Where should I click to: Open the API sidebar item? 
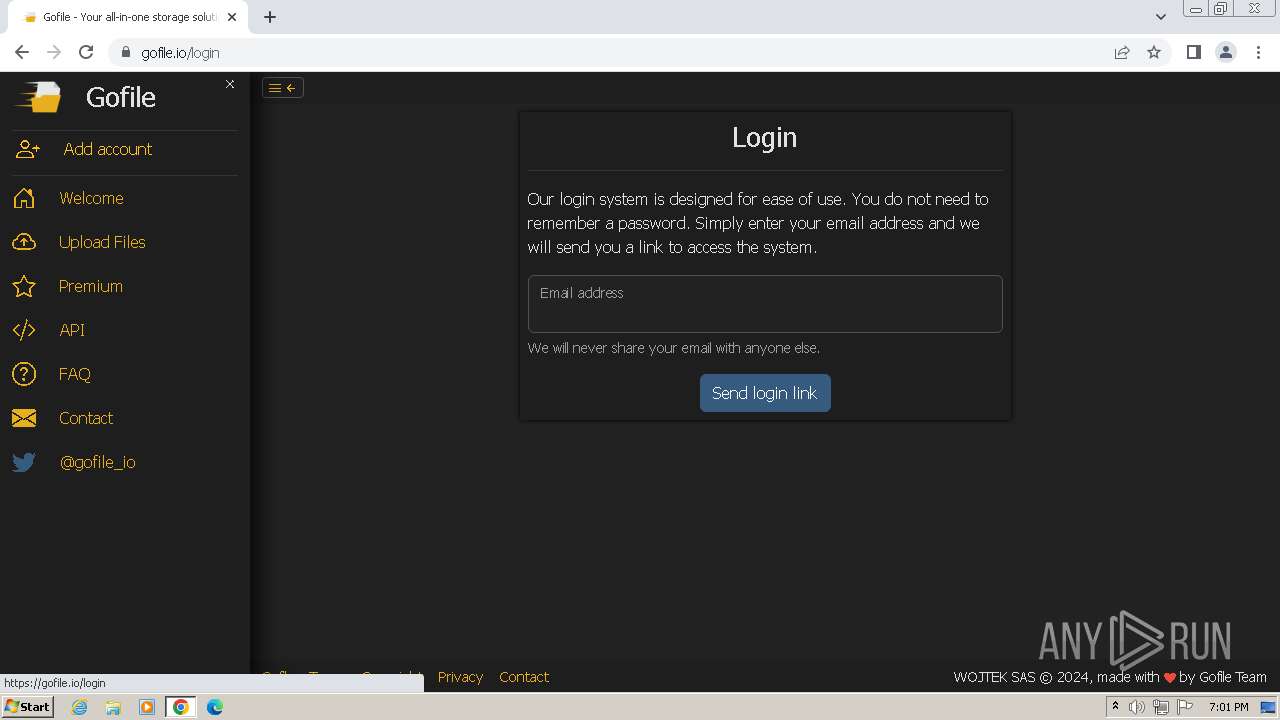coord(72,330)
